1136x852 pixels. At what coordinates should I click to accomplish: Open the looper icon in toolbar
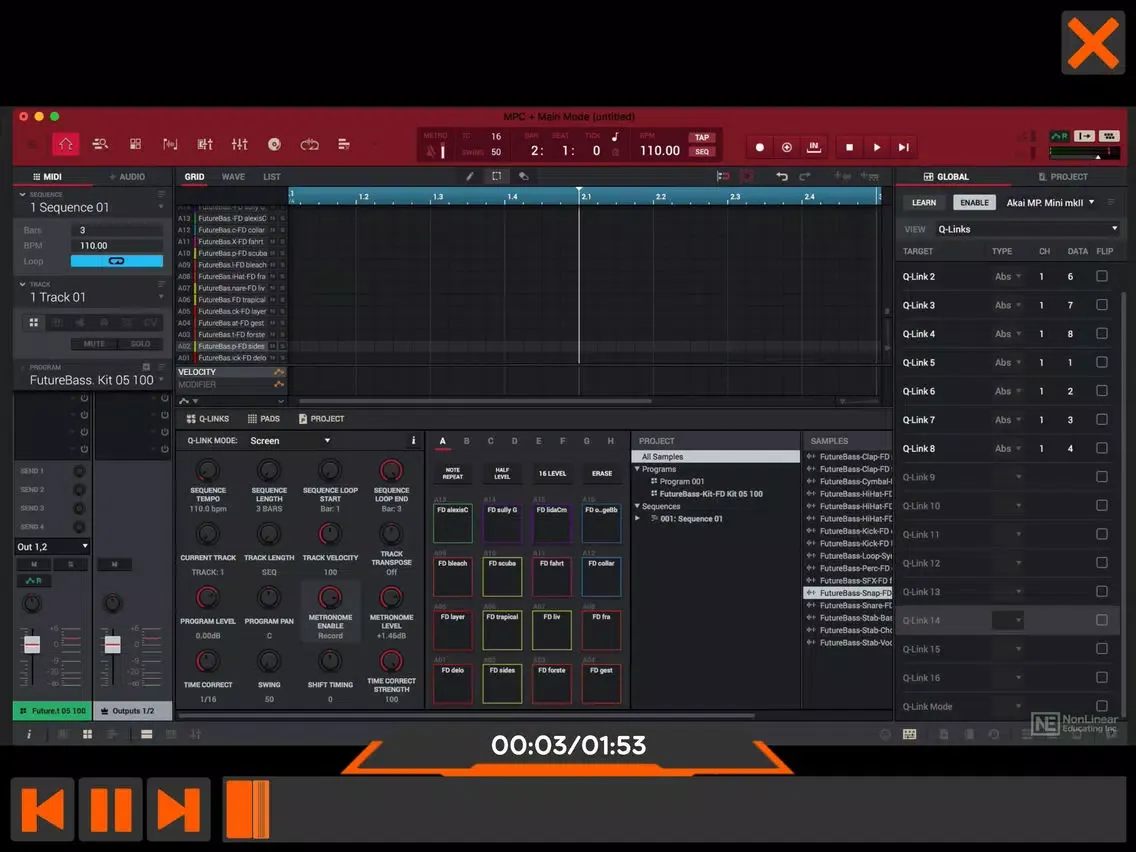point(309,144)
